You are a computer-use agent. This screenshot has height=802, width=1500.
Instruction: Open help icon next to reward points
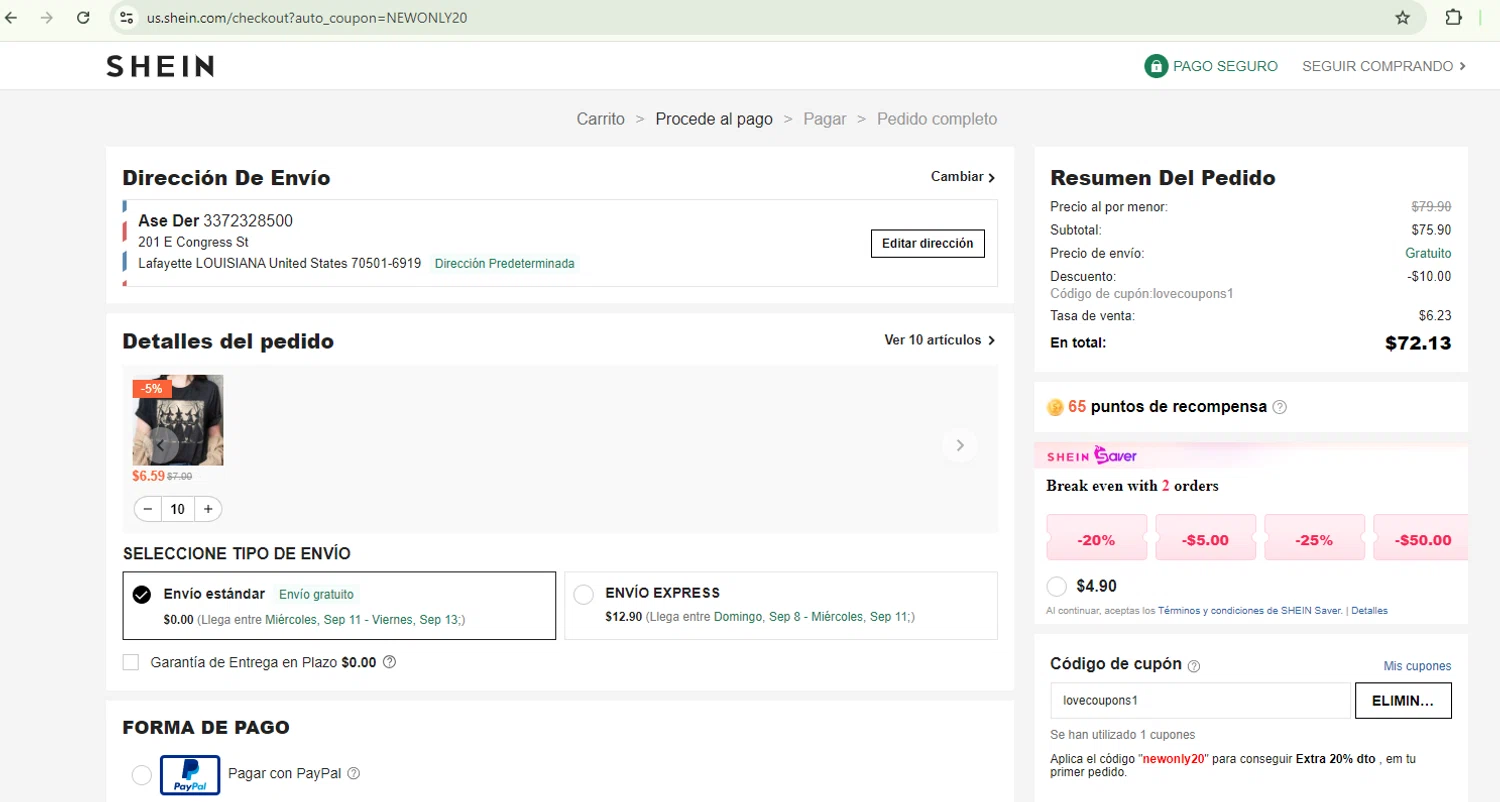[1280, 408]
